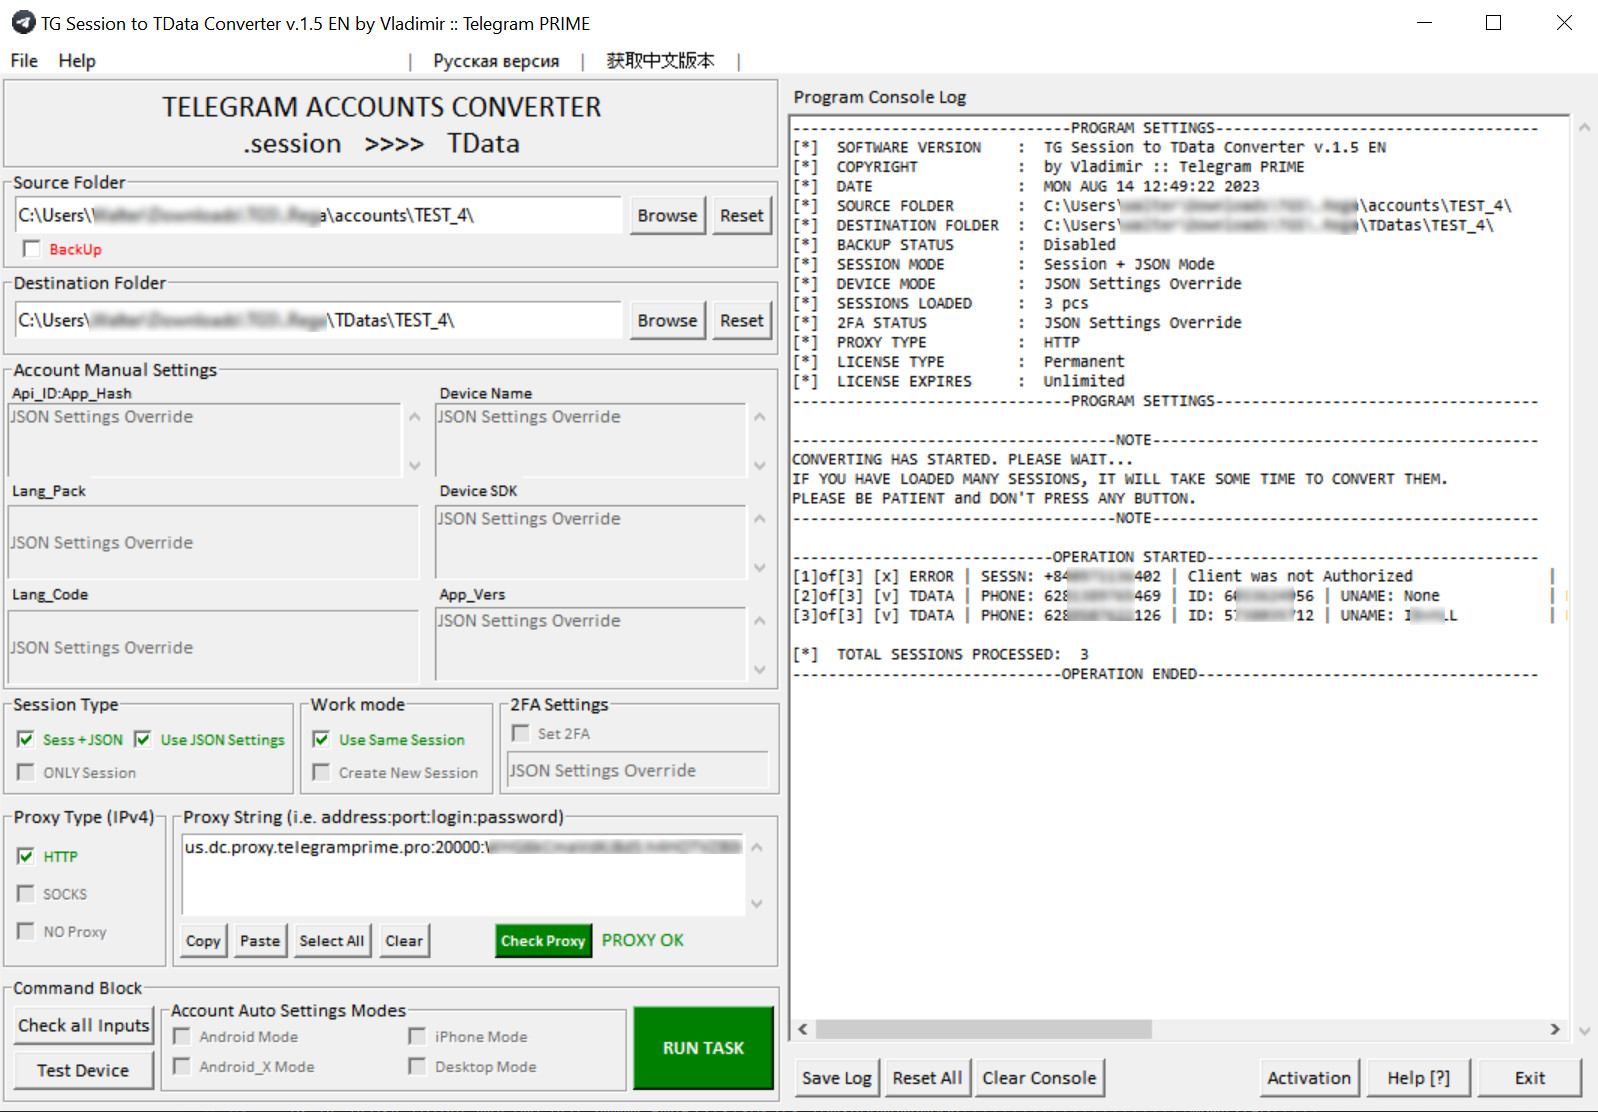
Task: Open the File menu
Action: (24, 61)
